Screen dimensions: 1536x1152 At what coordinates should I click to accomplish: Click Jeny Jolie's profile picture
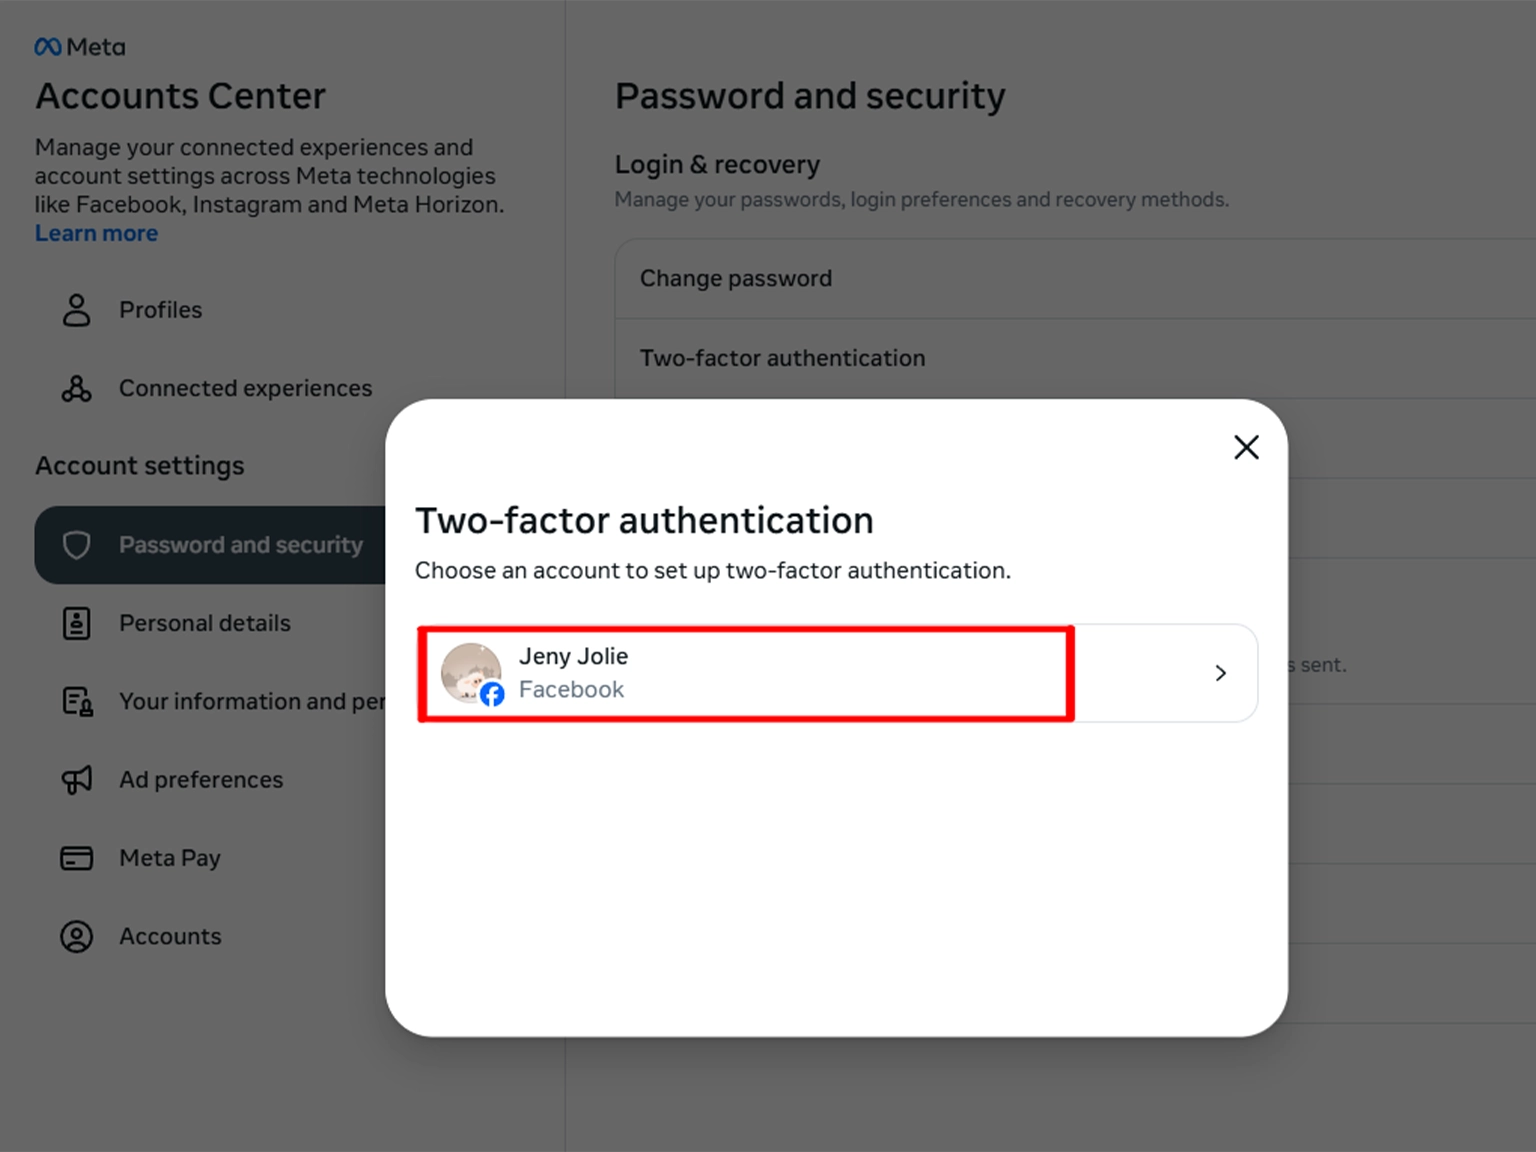tap(471, 673)
